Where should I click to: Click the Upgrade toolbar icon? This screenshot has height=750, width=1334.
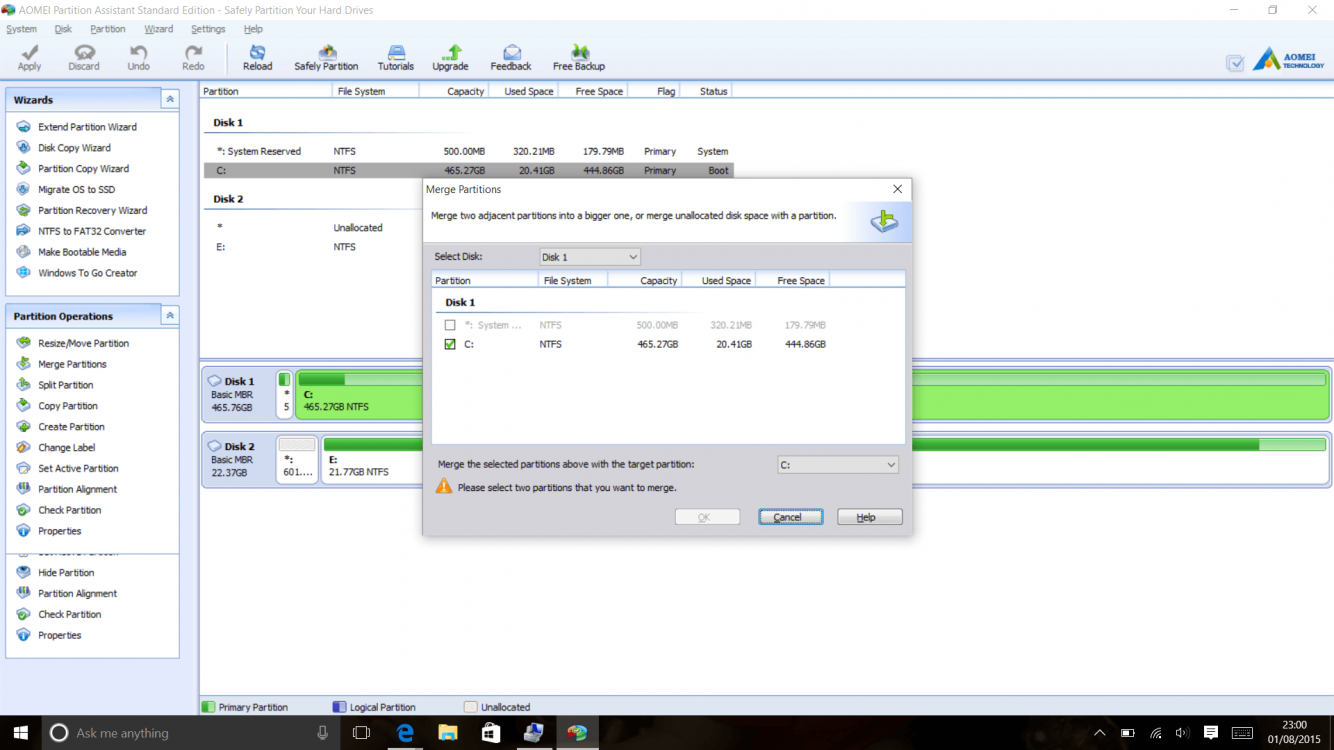click(x=450, y=56)
